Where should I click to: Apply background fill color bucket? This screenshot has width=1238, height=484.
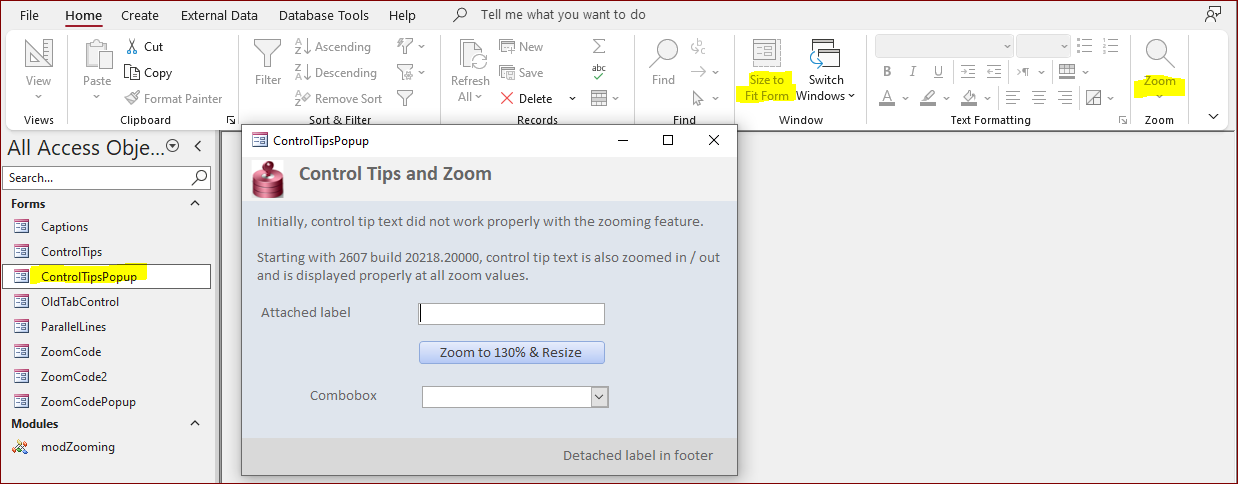coord(968,98)
